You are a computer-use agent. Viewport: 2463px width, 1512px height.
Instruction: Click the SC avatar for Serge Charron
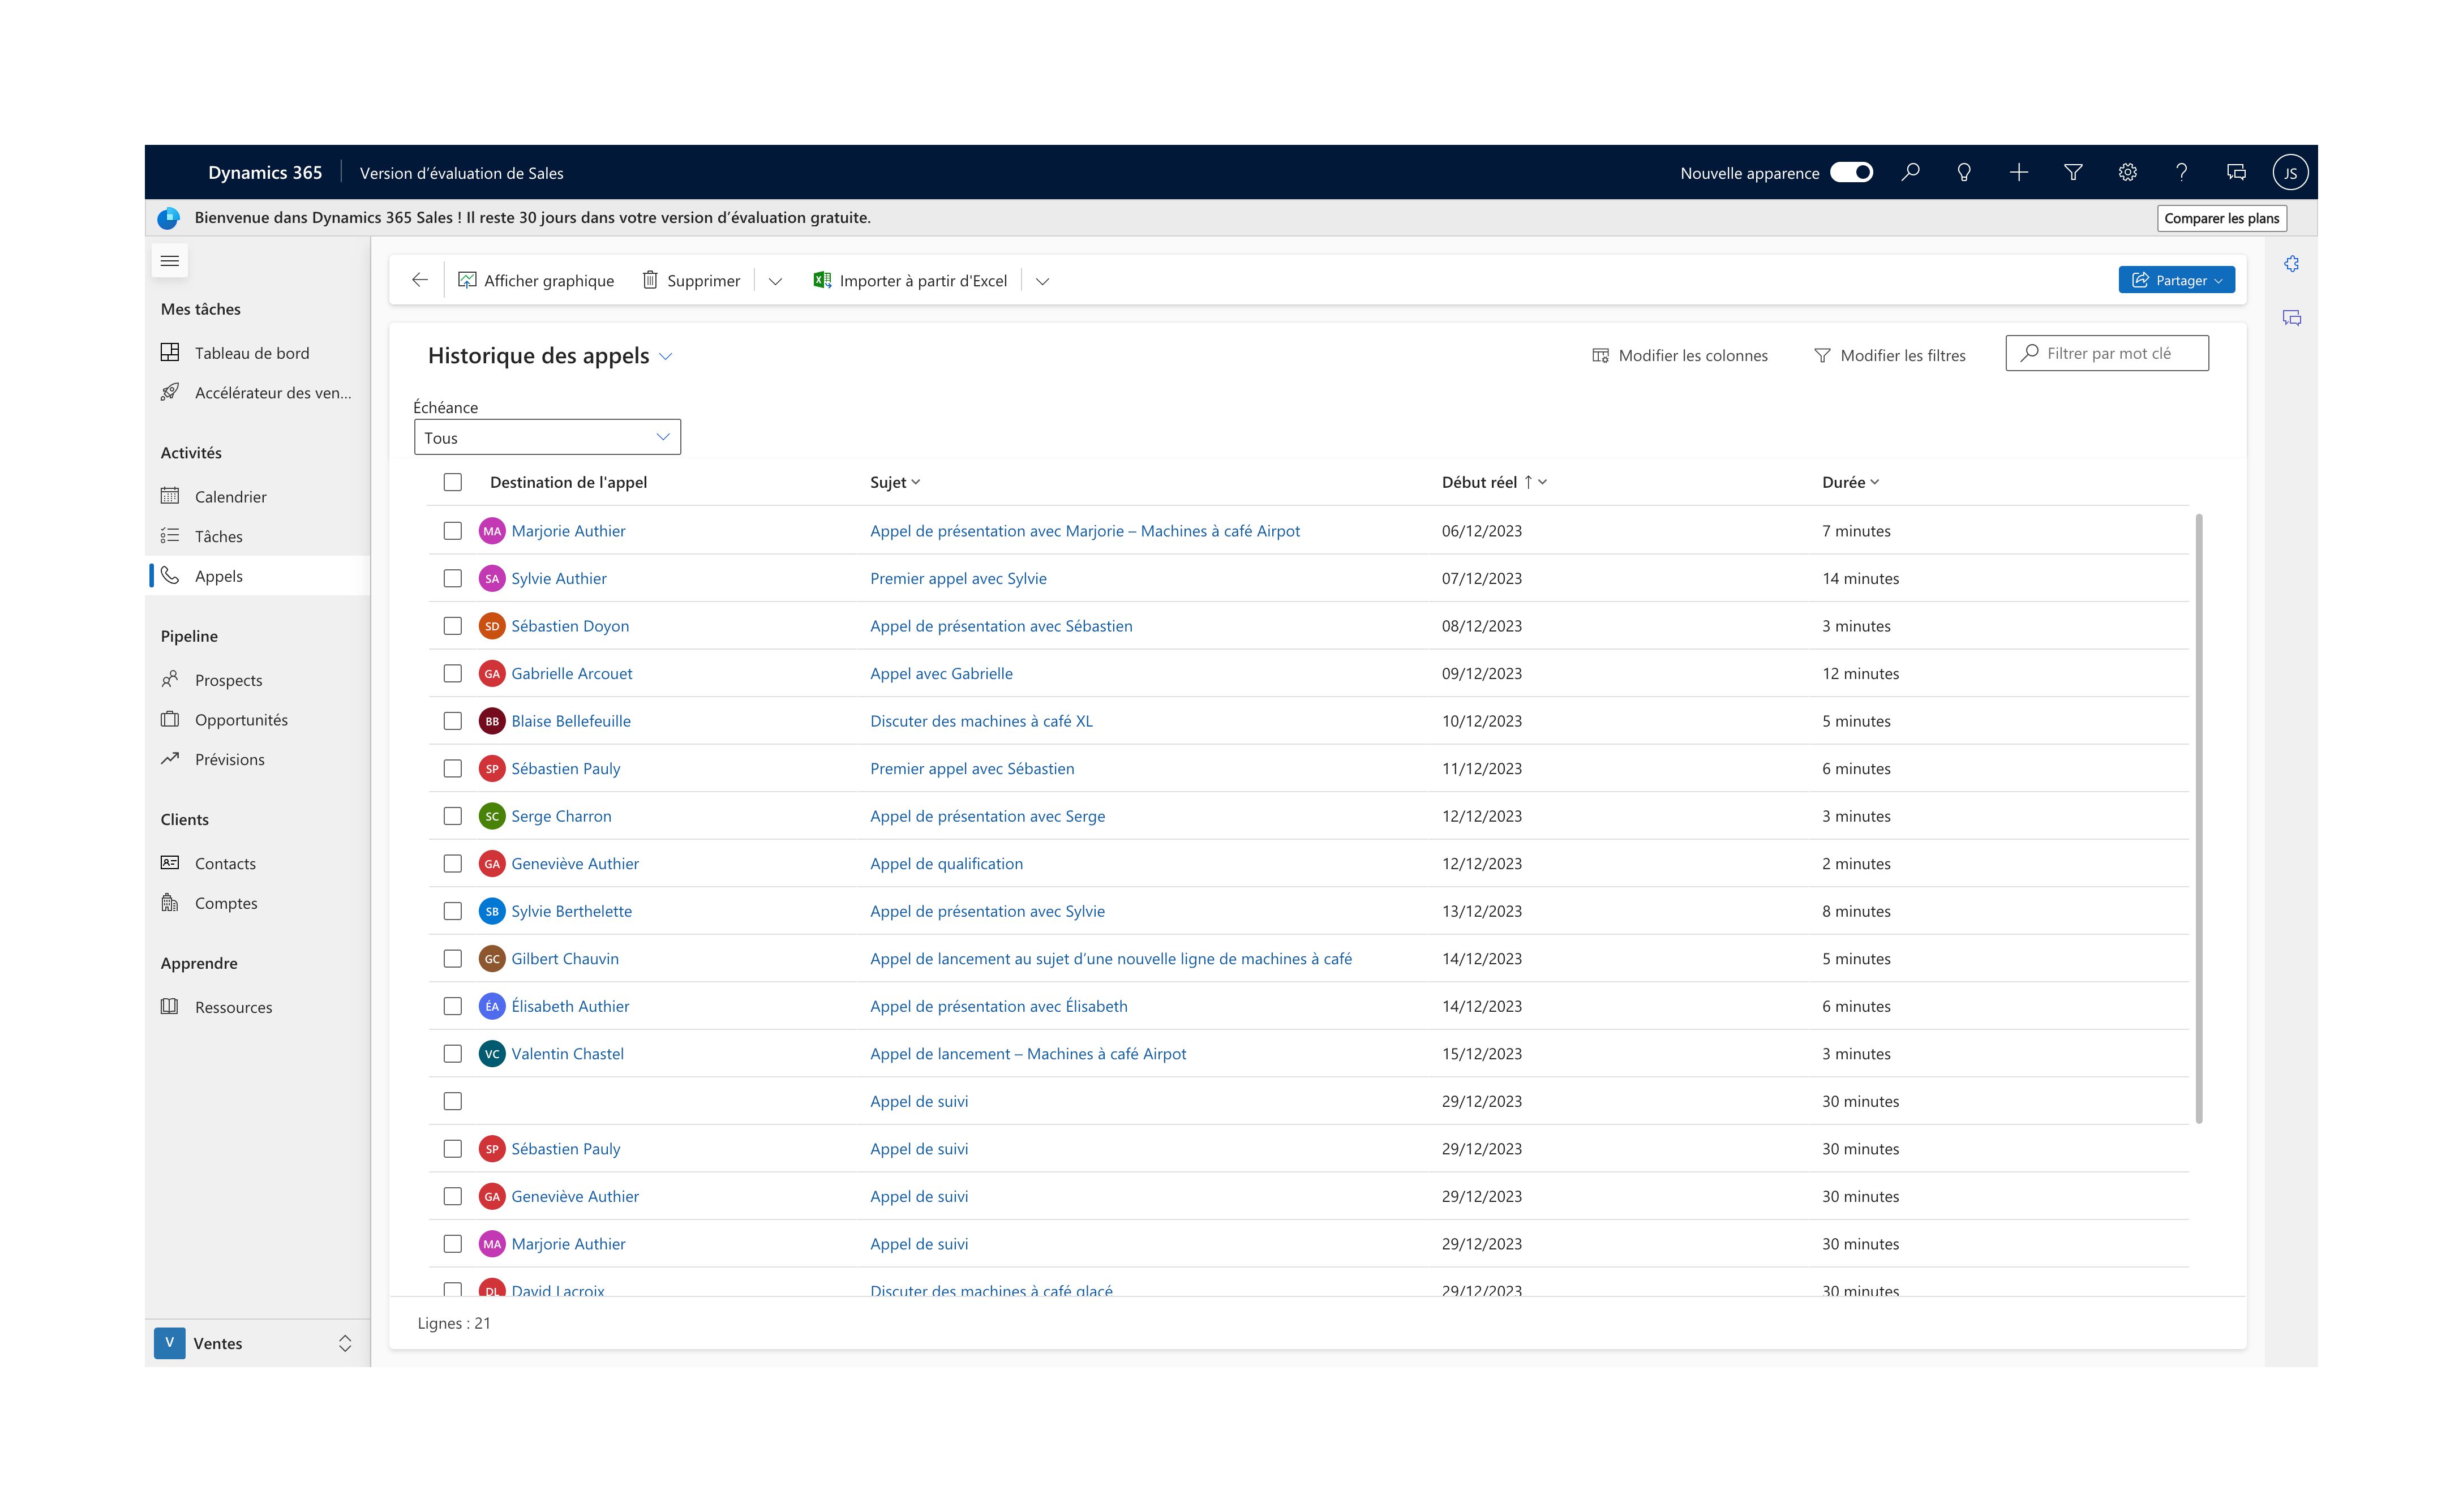pos(492,816)
